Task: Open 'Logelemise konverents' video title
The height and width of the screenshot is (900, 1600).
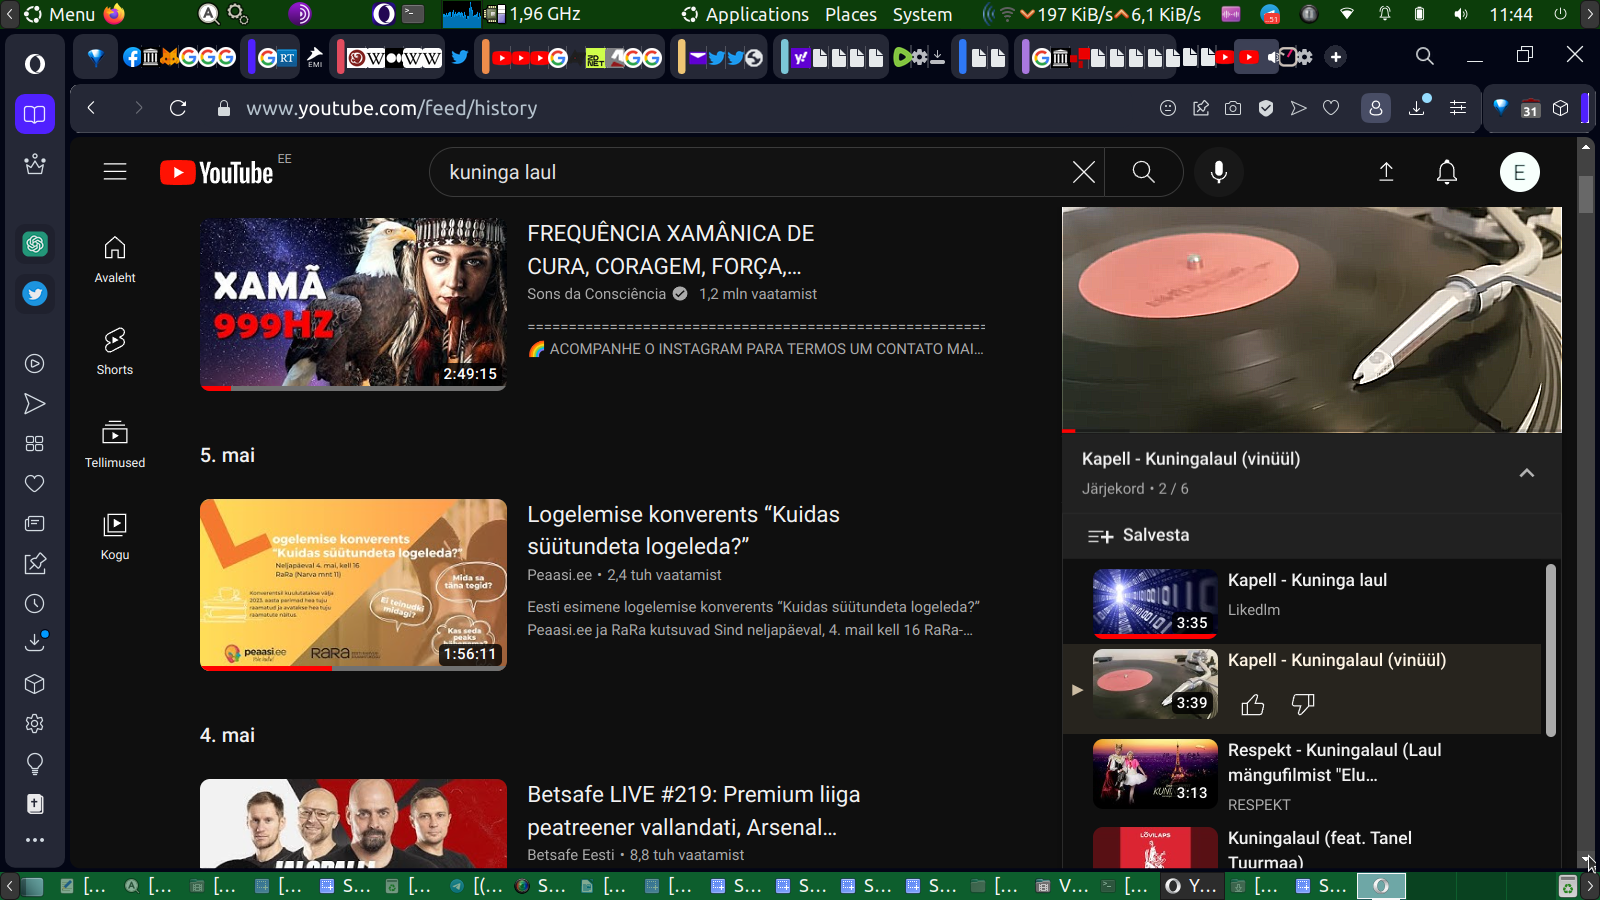Action: pos(684,530)
